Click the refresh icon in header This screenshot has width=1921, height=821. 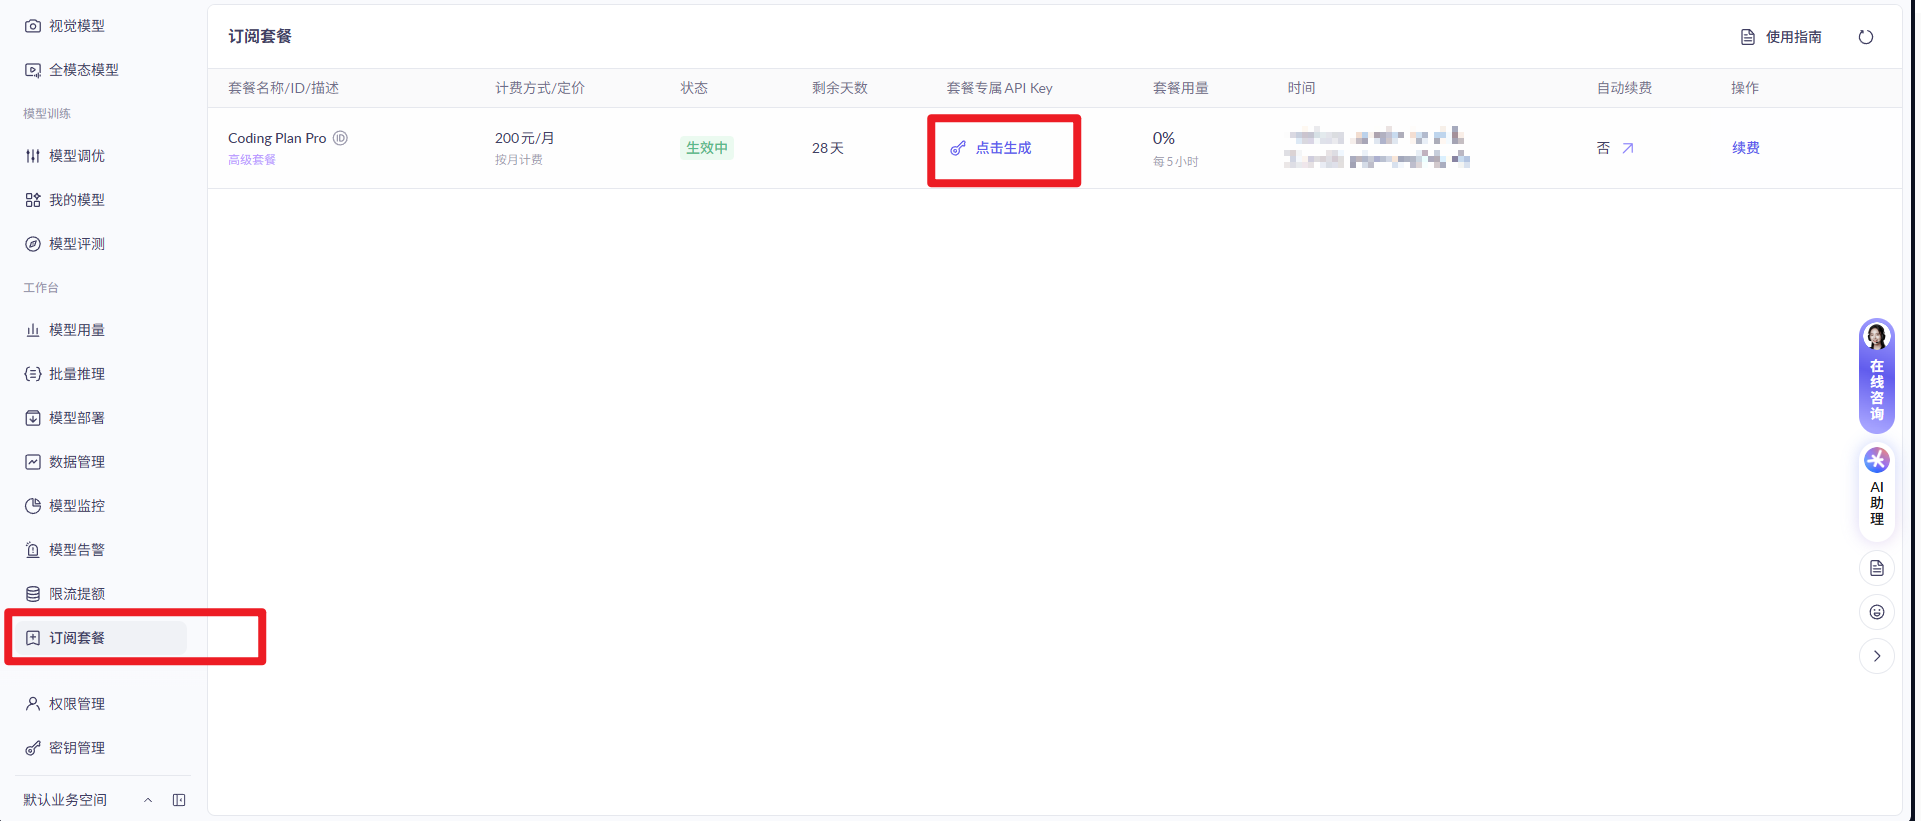[x=1865, y=37]
